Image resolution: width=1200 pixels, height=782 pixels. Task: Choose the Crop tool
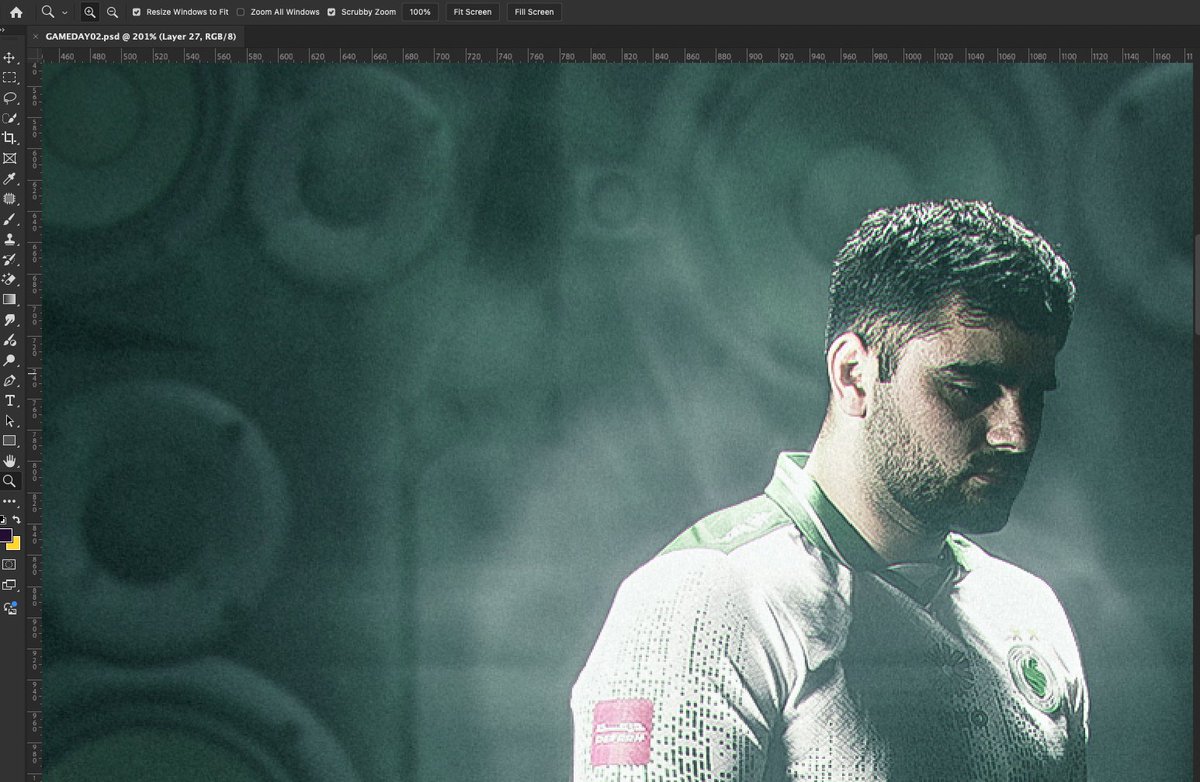click(x=12, y=138)
